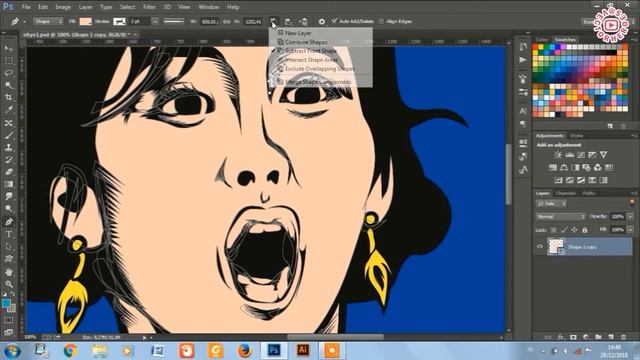Open the shape Fill color swatch
640x360 pixels.
click(85, 21)
